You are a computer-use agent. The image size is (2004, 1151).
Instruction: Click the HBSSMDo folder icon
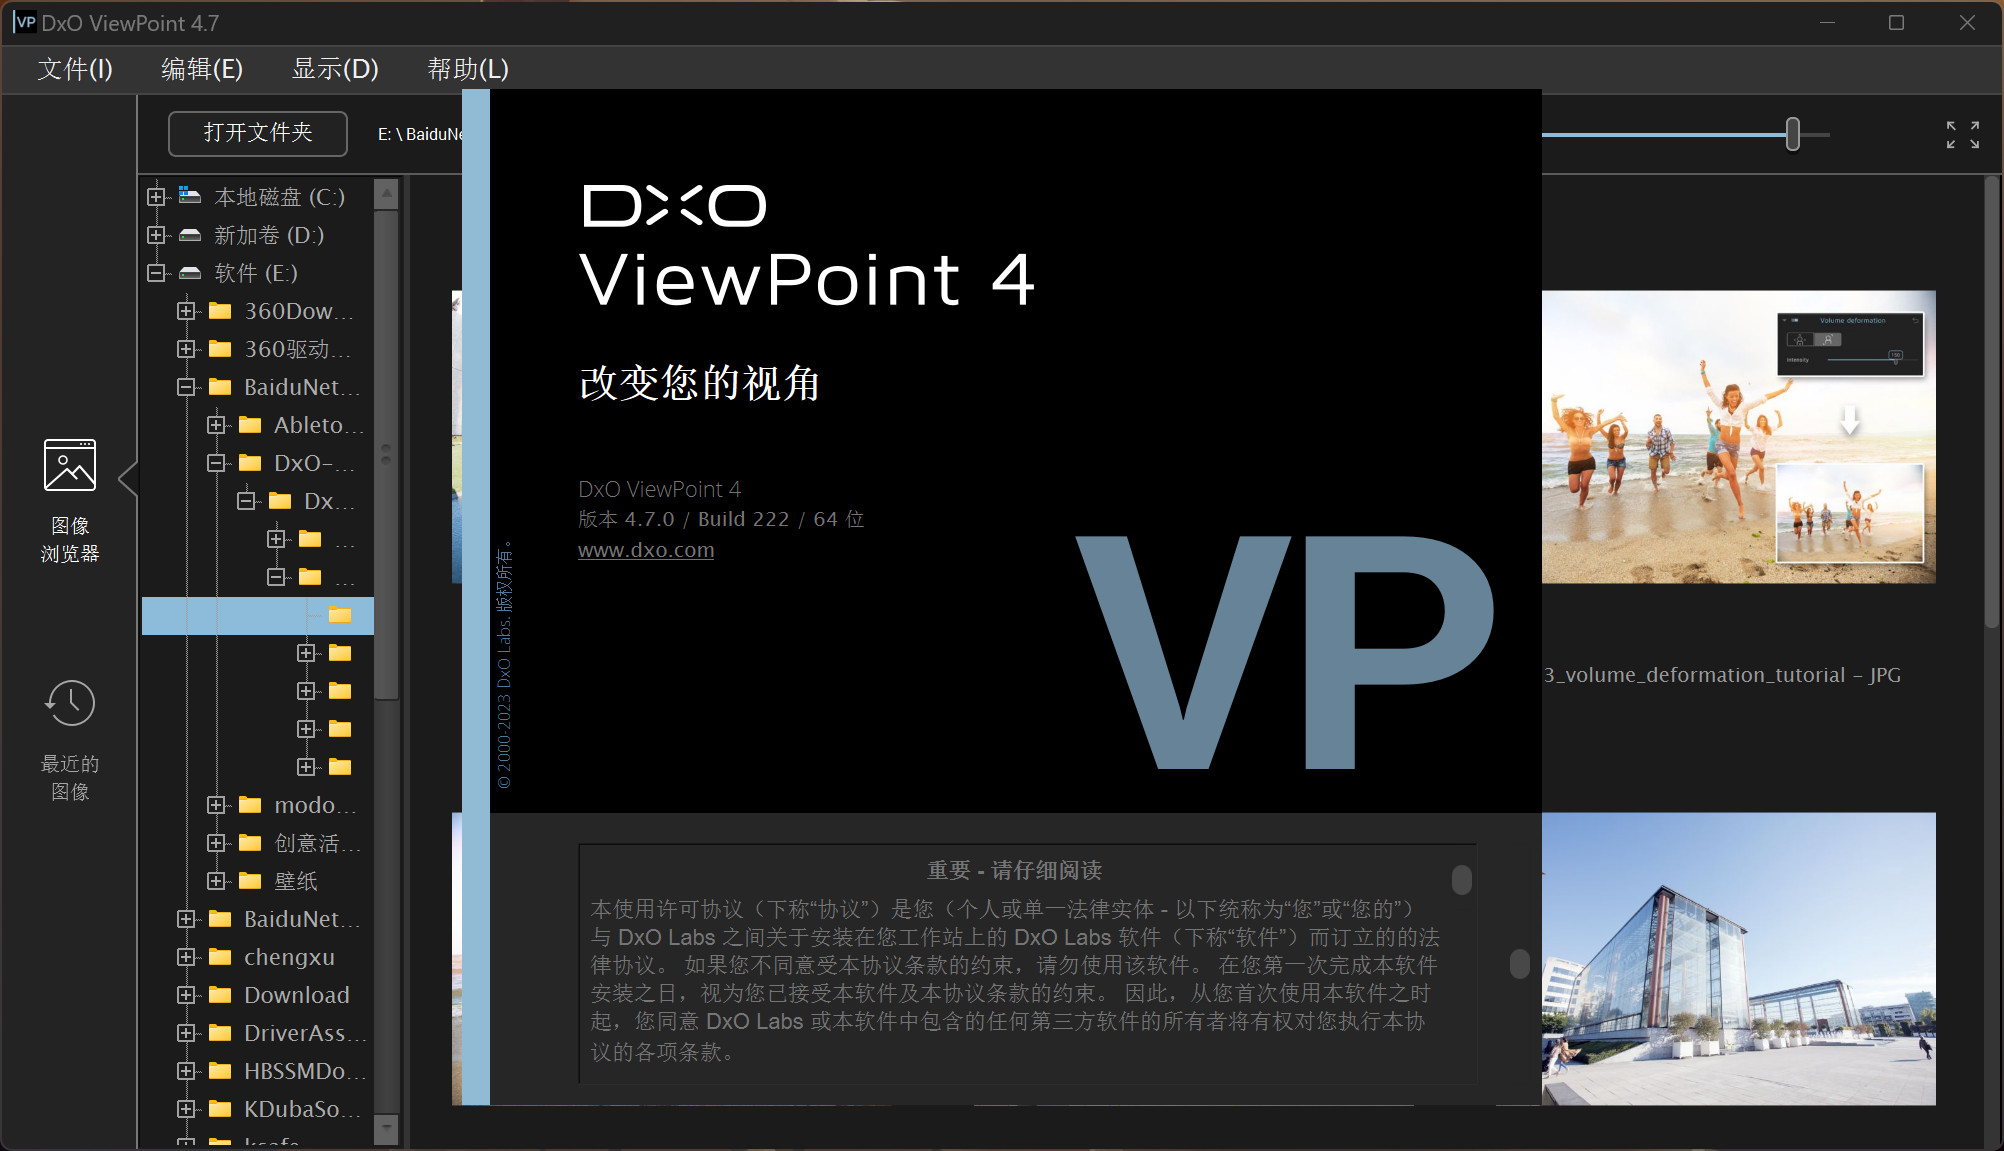tap(220, 1071)
